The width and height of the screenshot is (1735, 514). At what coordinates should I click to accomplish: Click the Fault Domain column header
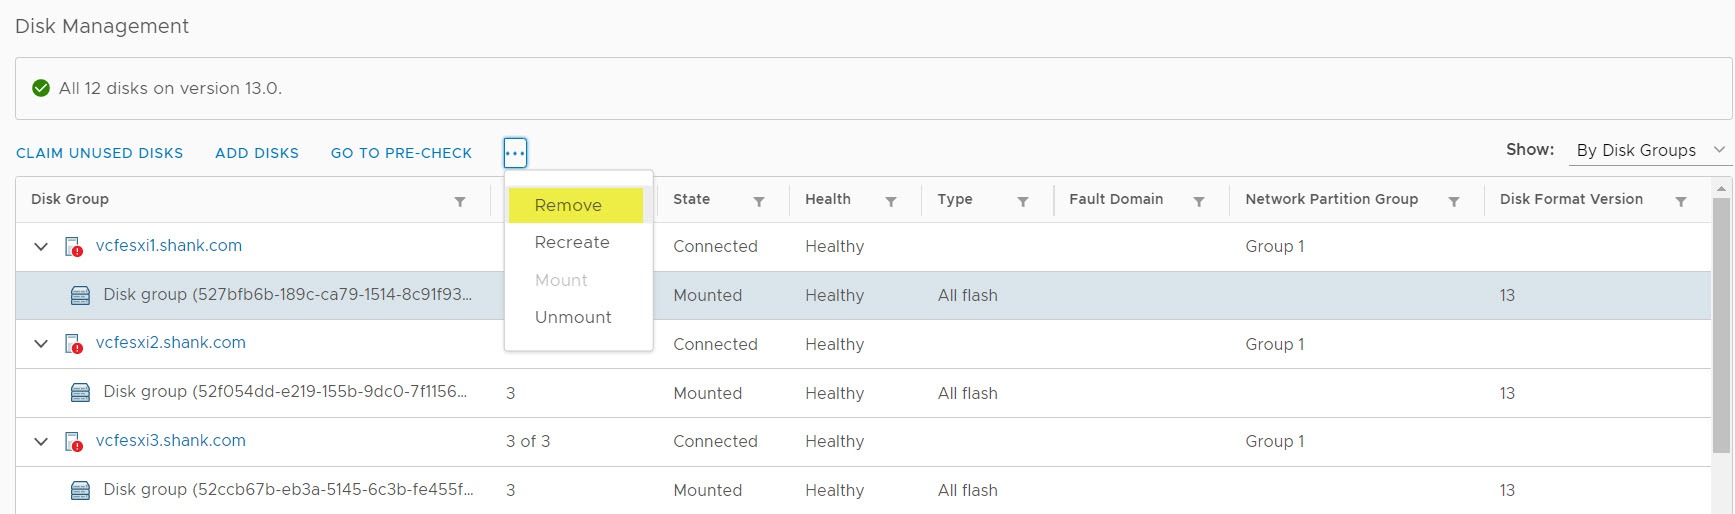(1116, 199)
